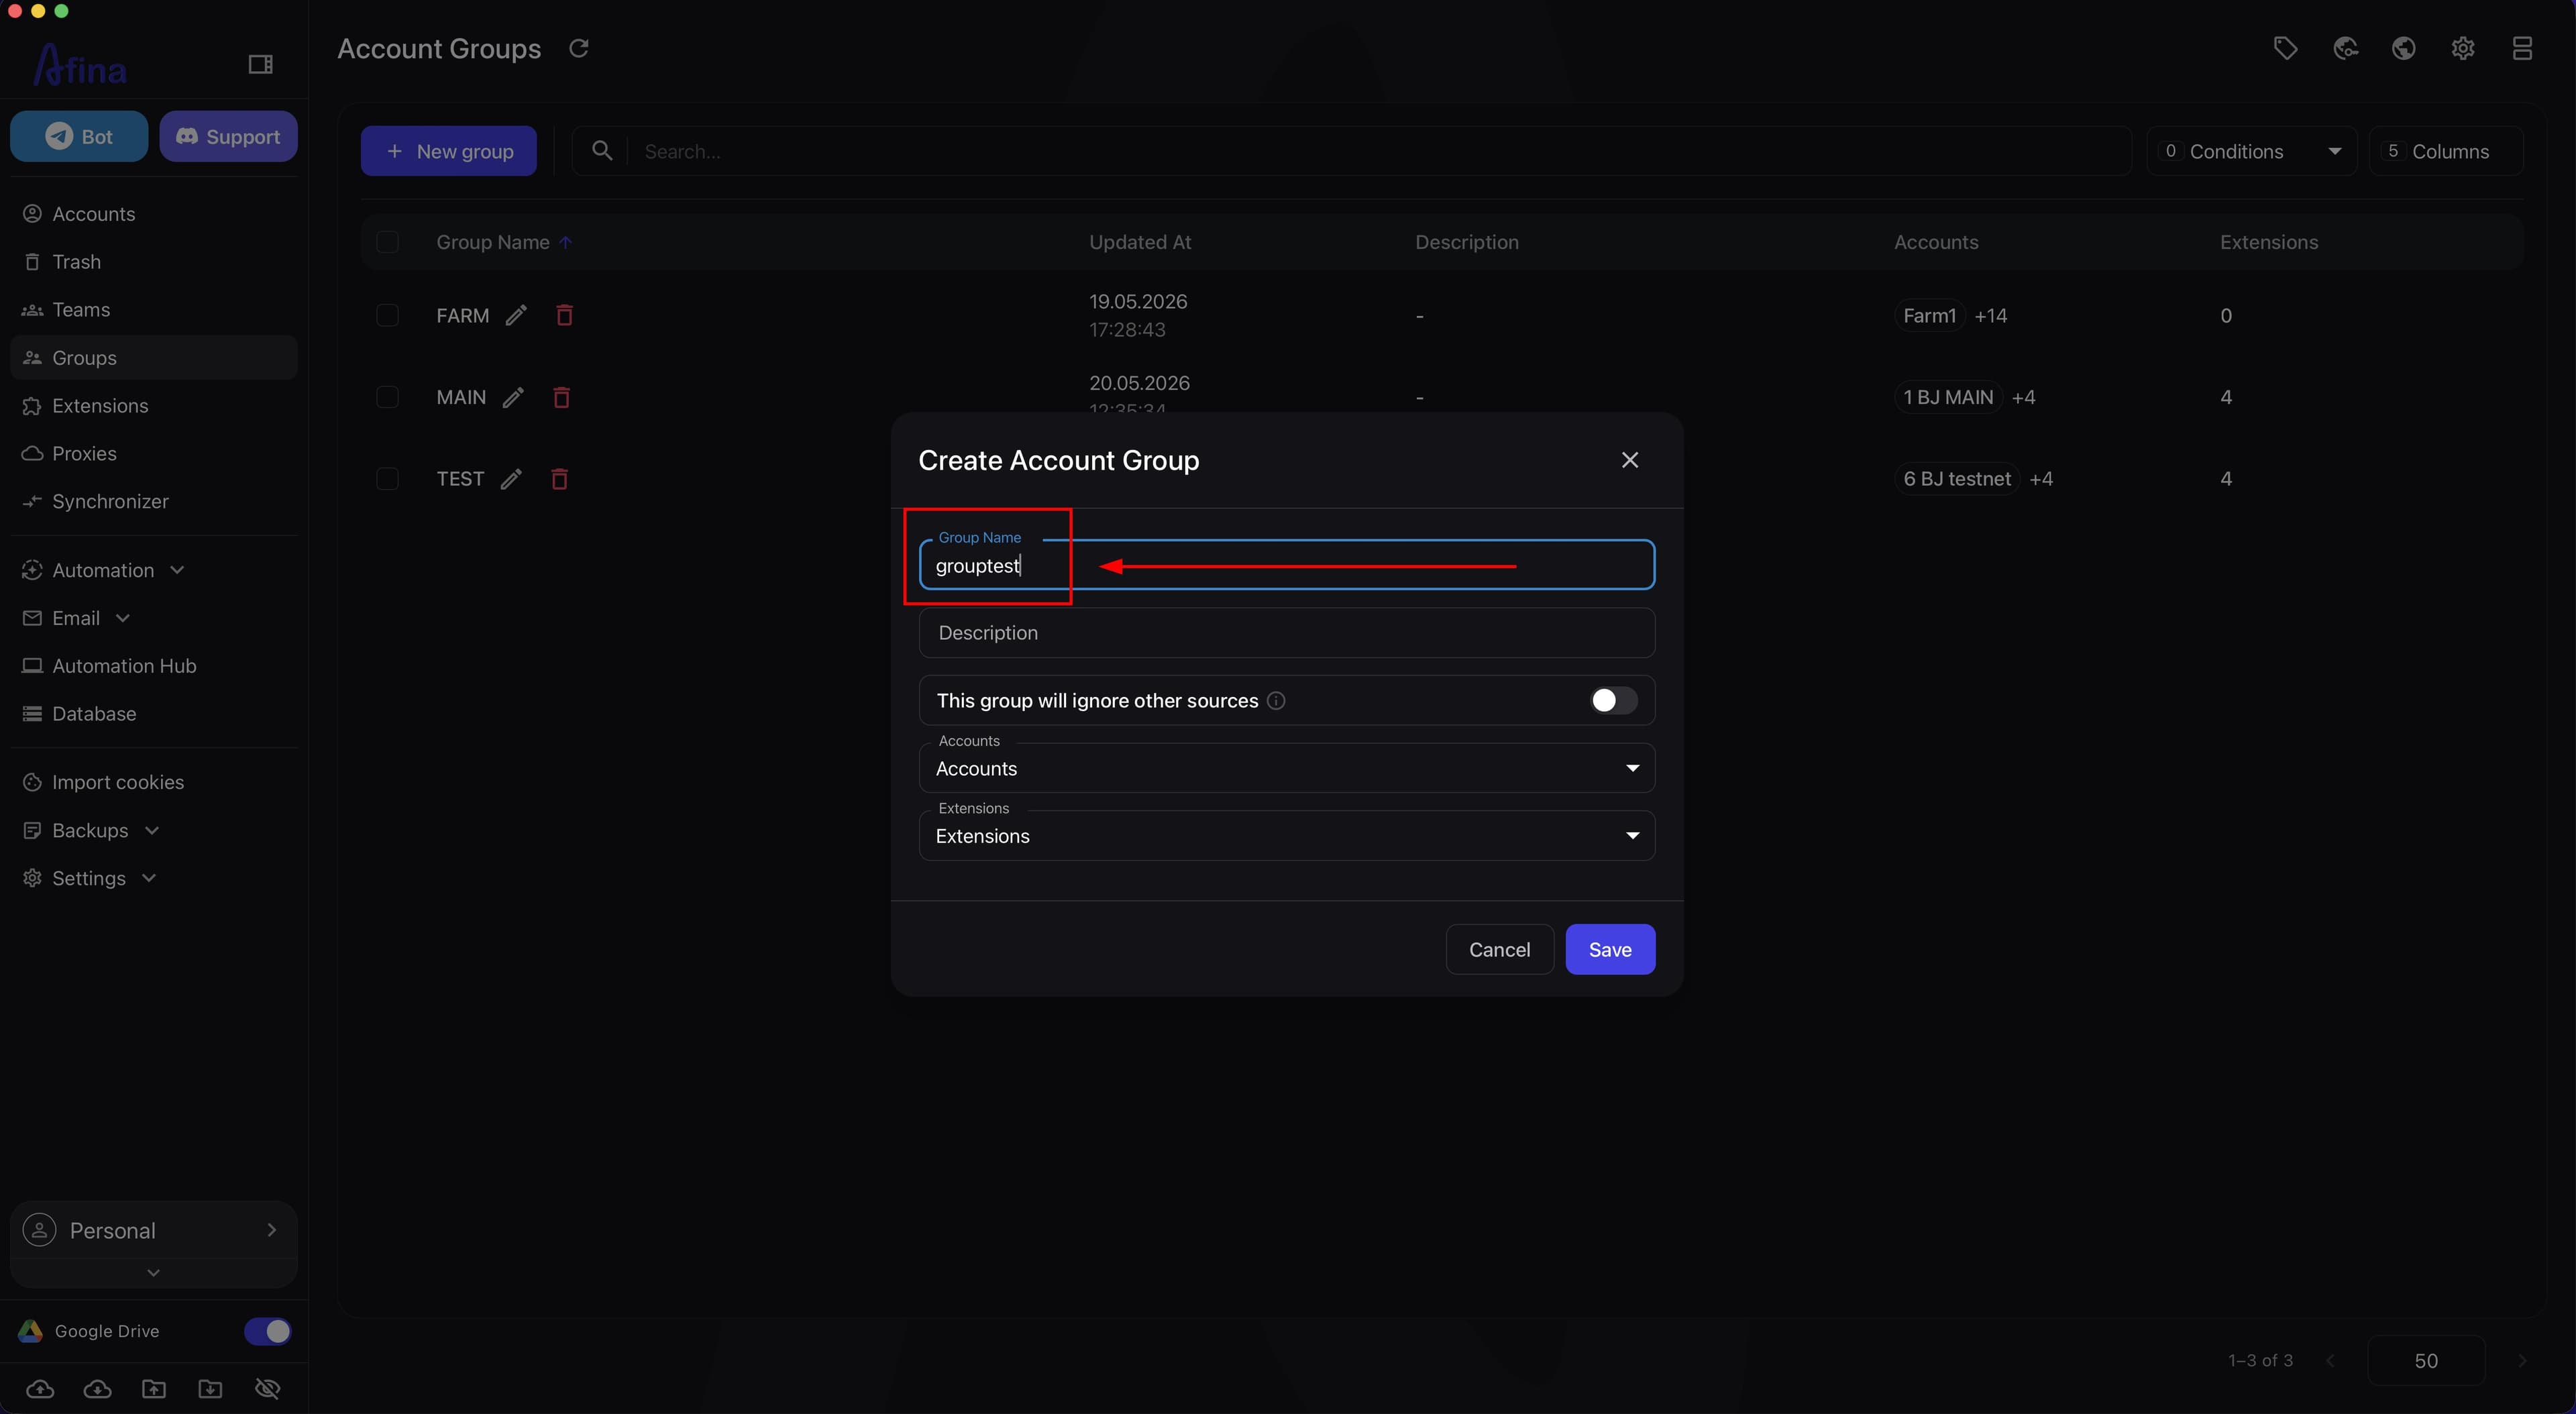Open the Columns selector
The height and width of the screenshot is (1414, 2576).
(x=2446, y=151)
